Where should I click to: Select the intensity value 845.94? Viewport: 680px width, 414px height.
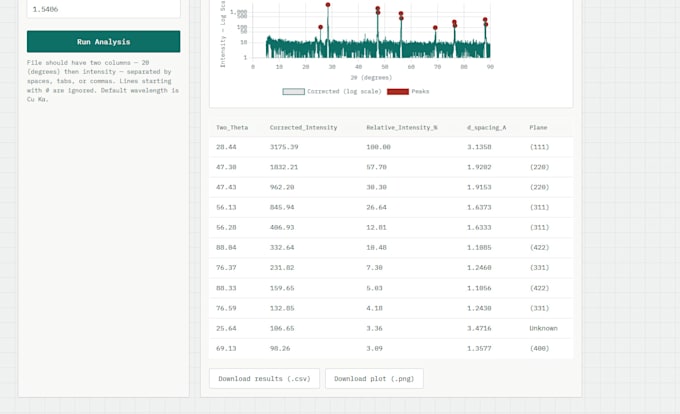click(x=282, y=207)
